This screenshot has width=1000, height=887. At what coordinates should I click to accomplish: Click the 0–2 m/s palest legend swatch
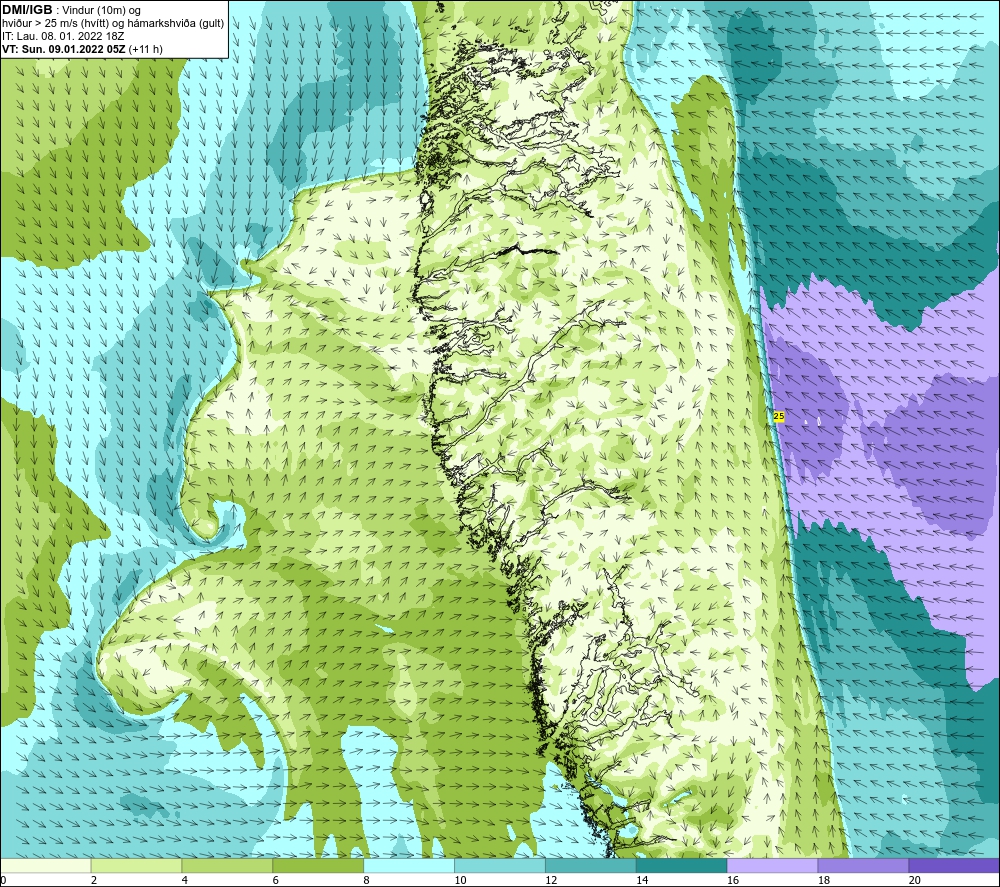46,865
